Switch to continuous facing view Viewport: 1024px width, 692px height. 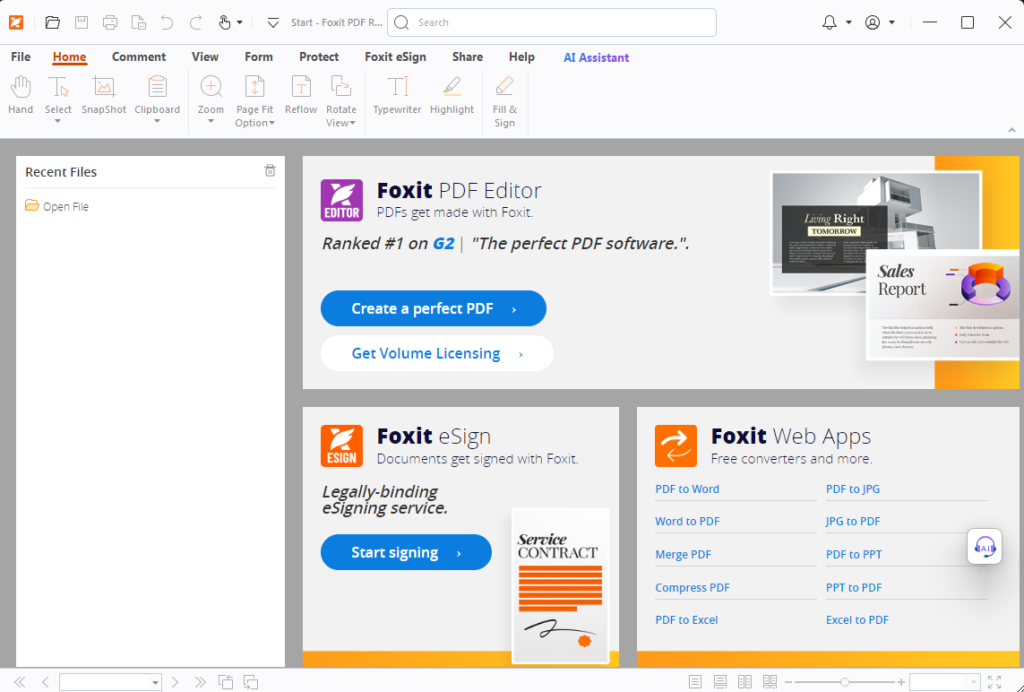click(x=770, y=682)
